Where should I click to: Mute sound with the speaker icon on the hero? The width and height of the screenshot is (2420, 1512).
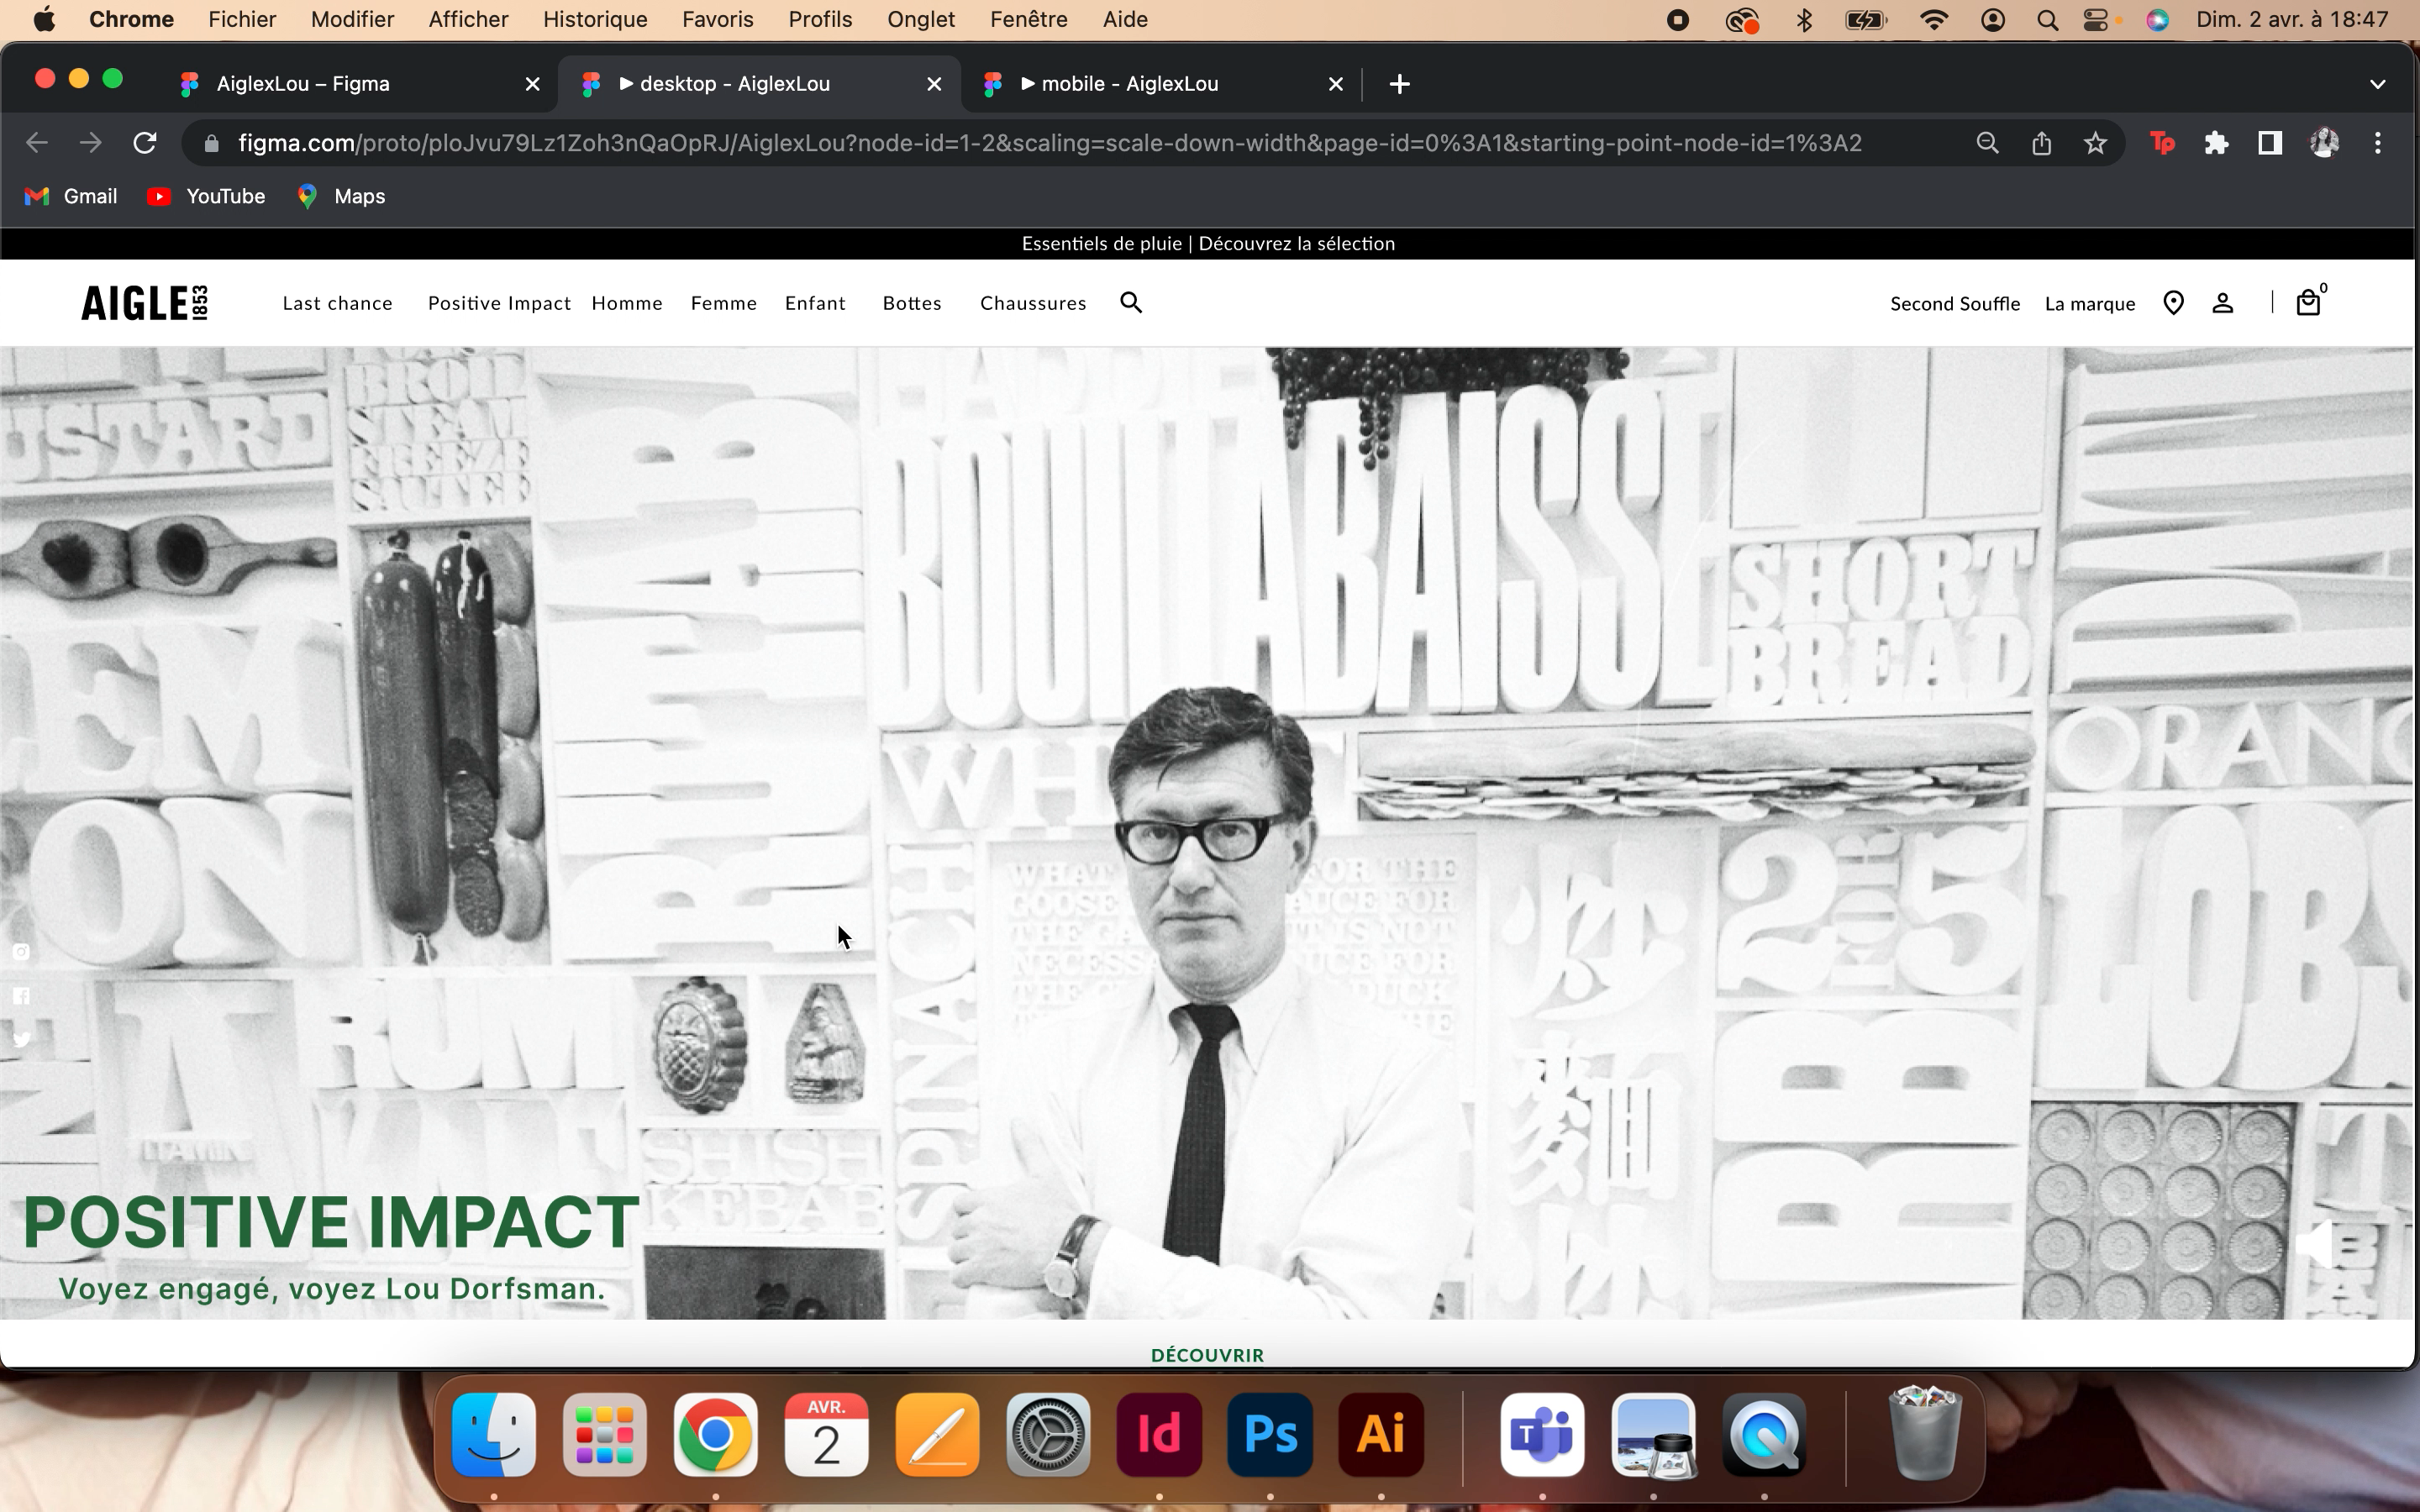[x=2315, y=1245]
